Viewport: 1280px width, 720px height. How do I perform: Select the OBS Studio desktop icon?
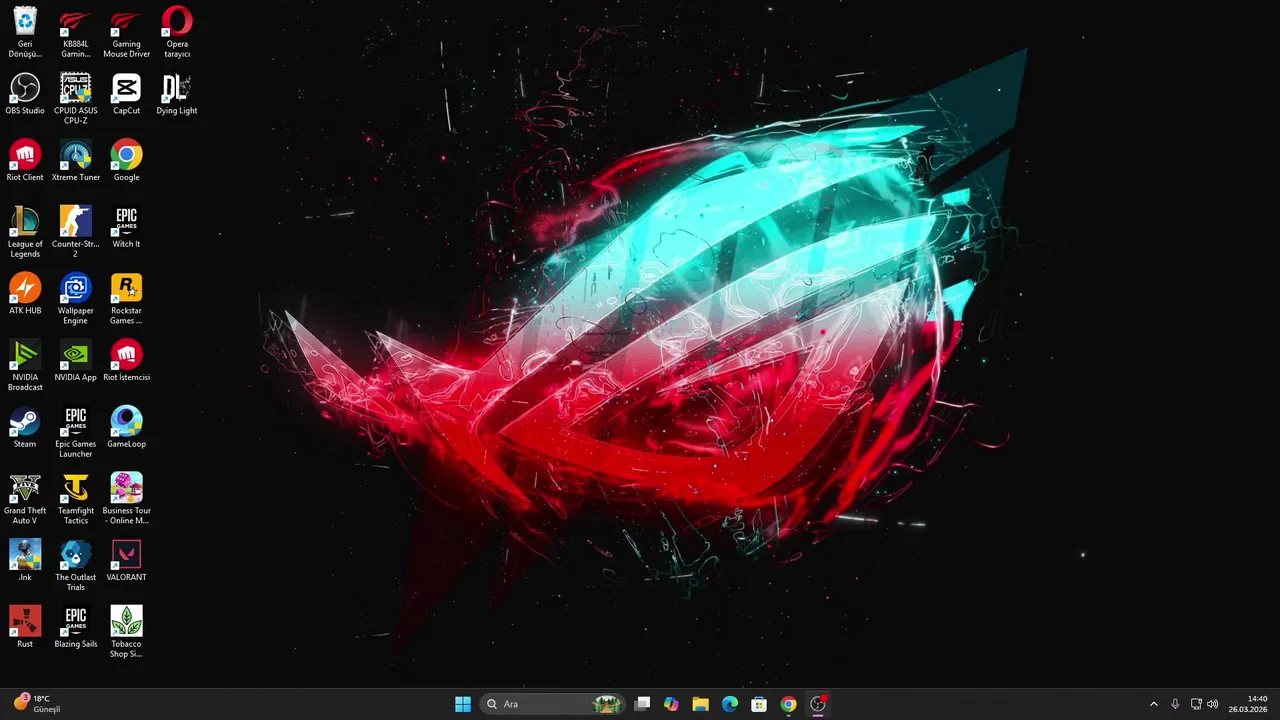[x=25, y=94]
